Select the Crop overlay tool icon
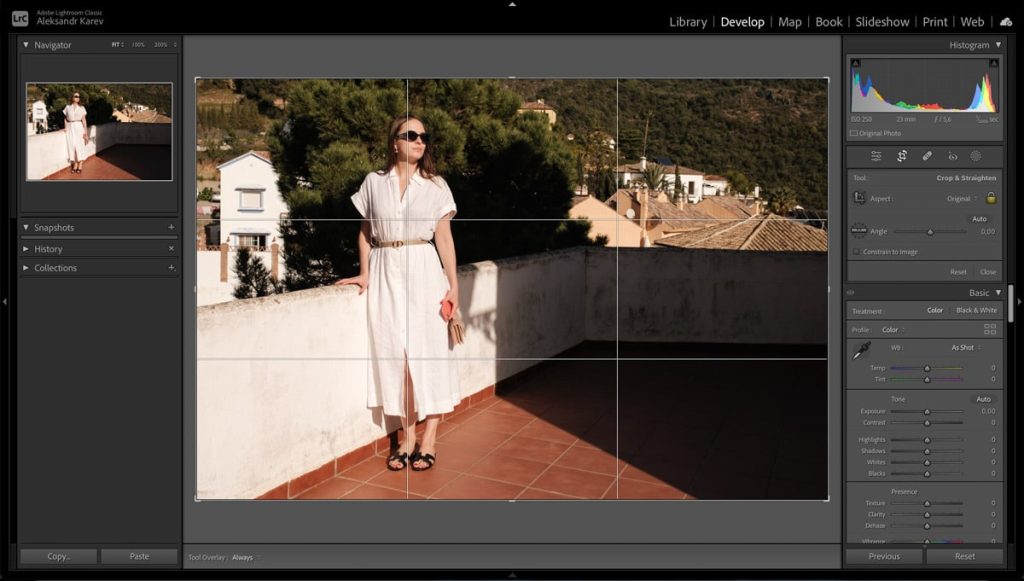The width and height of the screenshot is (1024, 581). [901, 156]
